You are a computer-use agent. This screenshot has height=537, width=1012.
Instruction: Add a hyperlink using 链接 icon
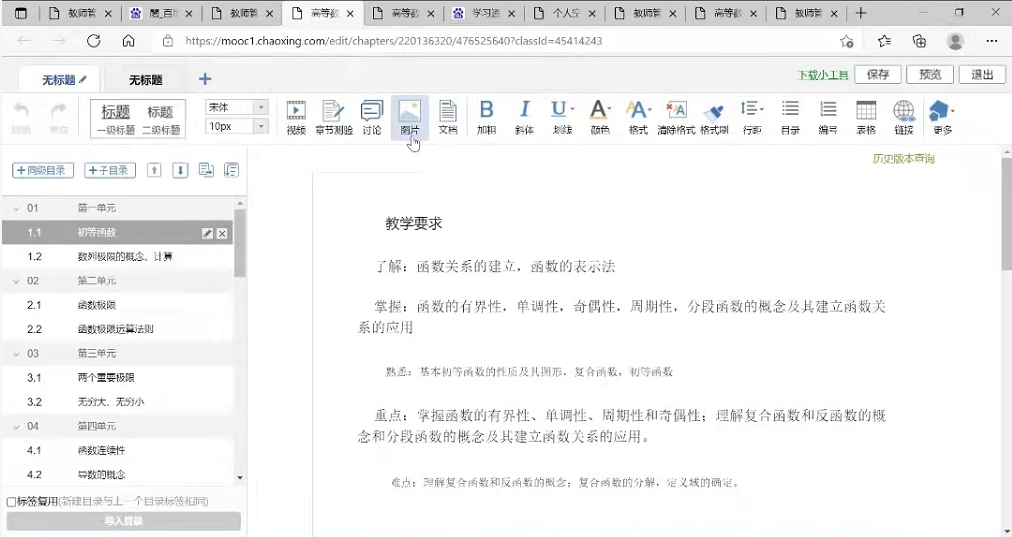point(904,117)
